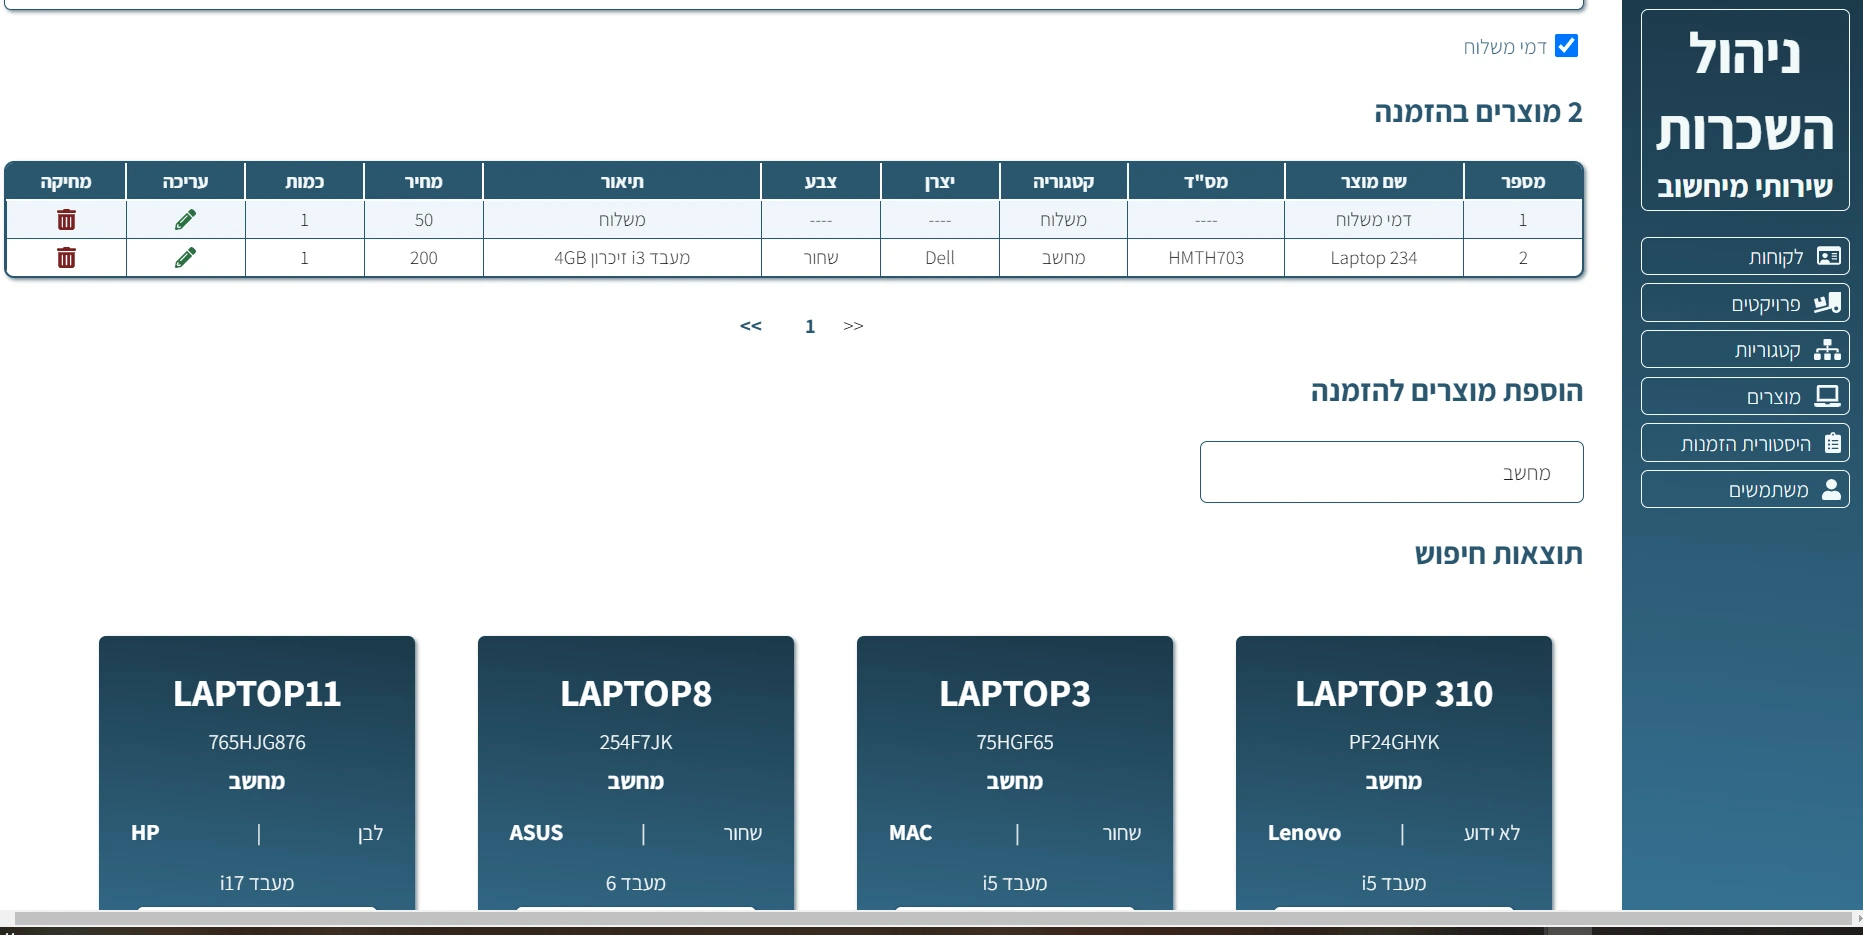Edit the דמי משלוח row with pencil

pos(185,220)
